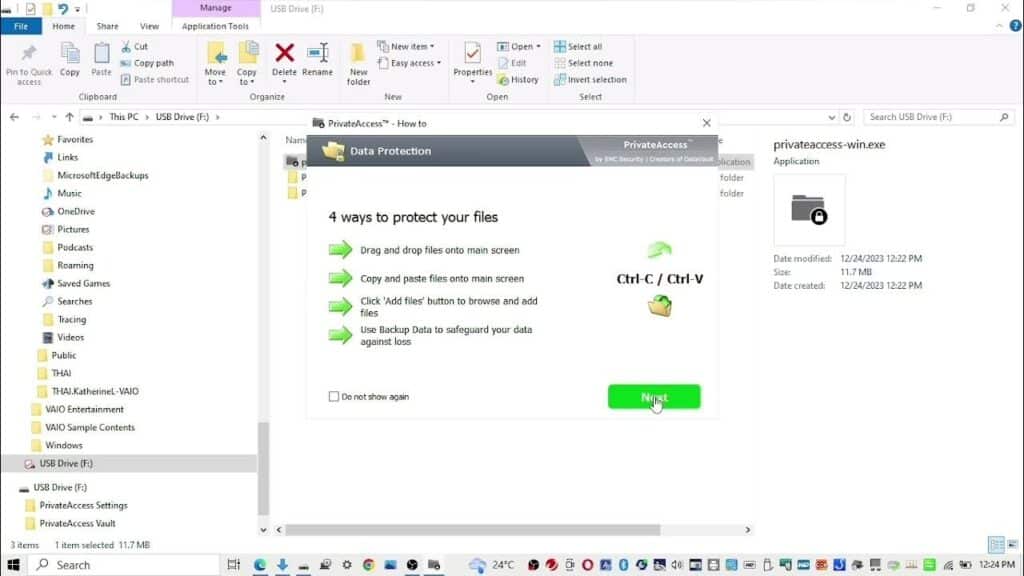1024x576 pixels.
Task: Go up one folder level arrow
Action: (x=69, y=117)
